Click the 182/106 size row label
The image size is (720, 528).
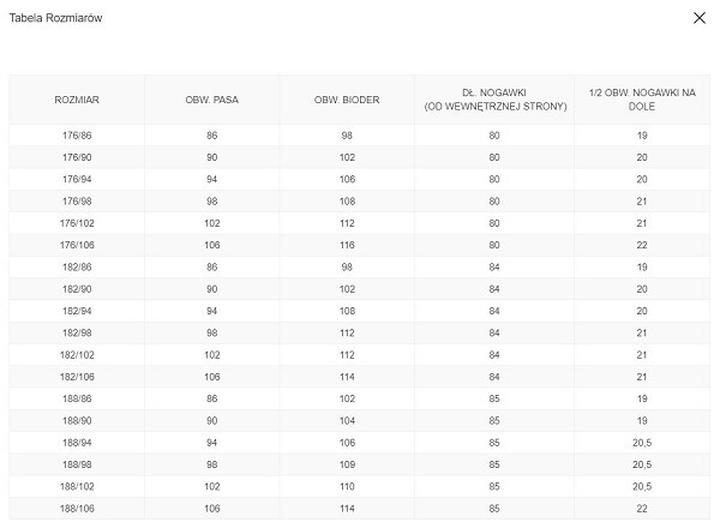point(77,376)
